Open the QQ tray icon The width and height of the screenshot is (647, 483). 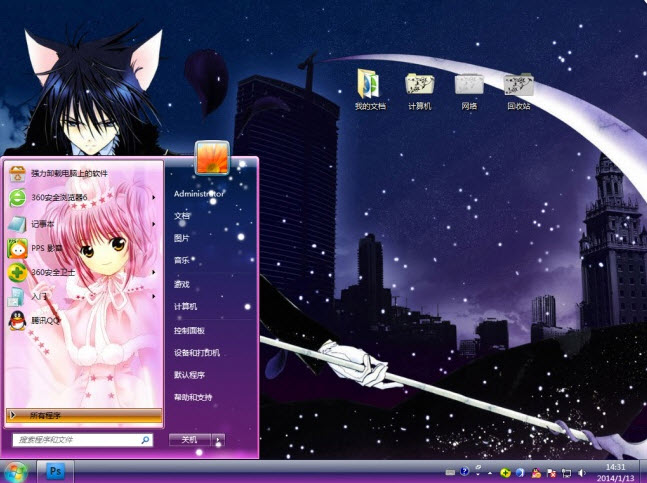click(x=536, y=473)
